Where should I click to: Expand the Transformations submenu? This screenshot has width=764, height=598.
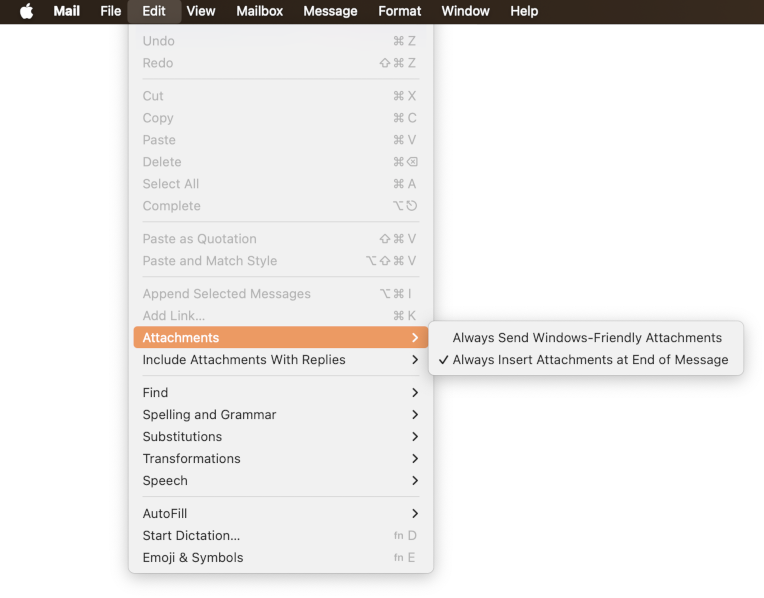click(x=281, y=458)
